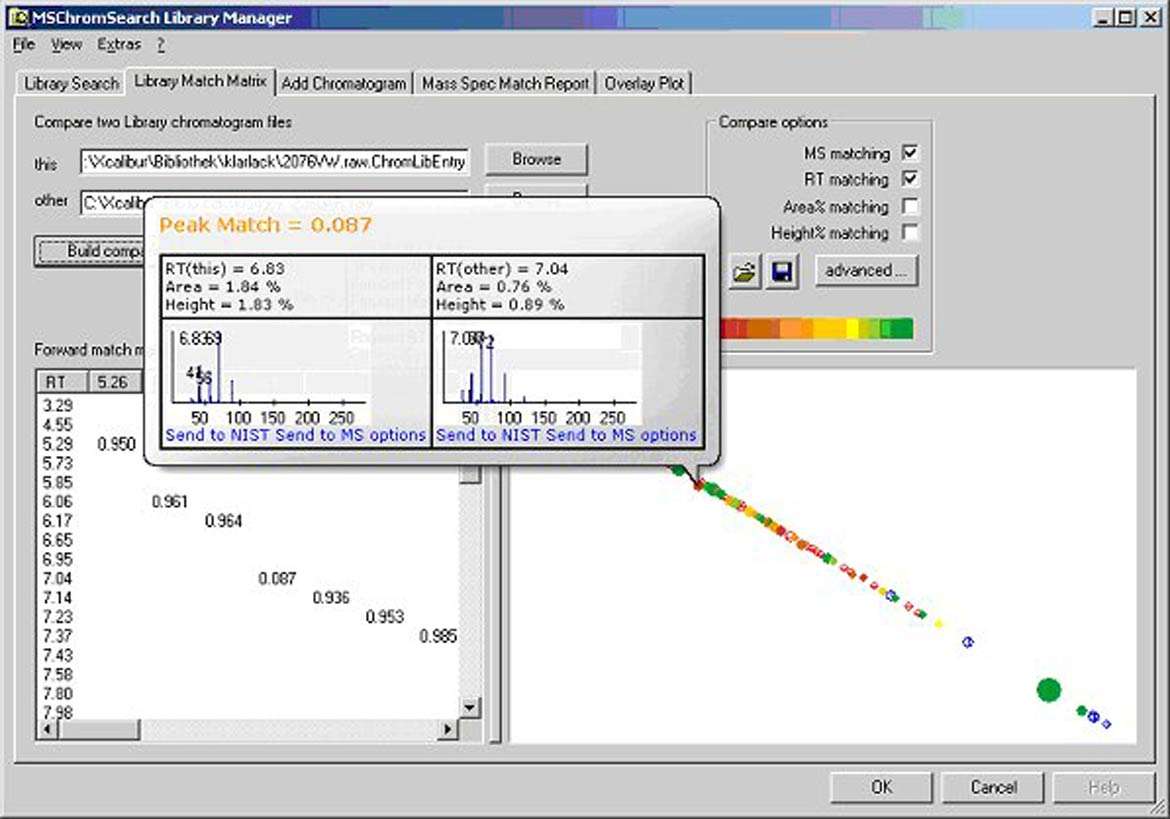This screenshot has width=1170, height=819.
Task: Click the Peak Match = 0.087 heading
Action: coord(266,225)
